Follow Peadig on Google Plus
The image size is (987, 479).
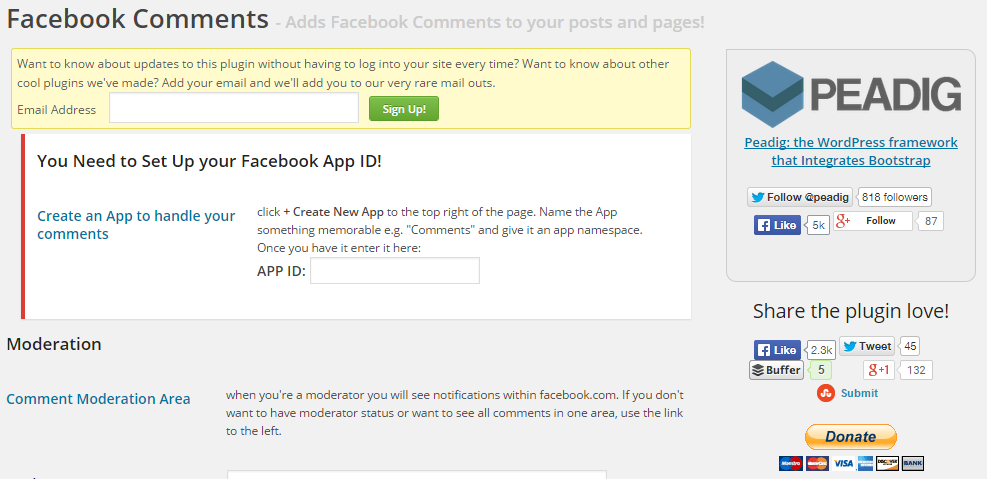click(872, 220)
